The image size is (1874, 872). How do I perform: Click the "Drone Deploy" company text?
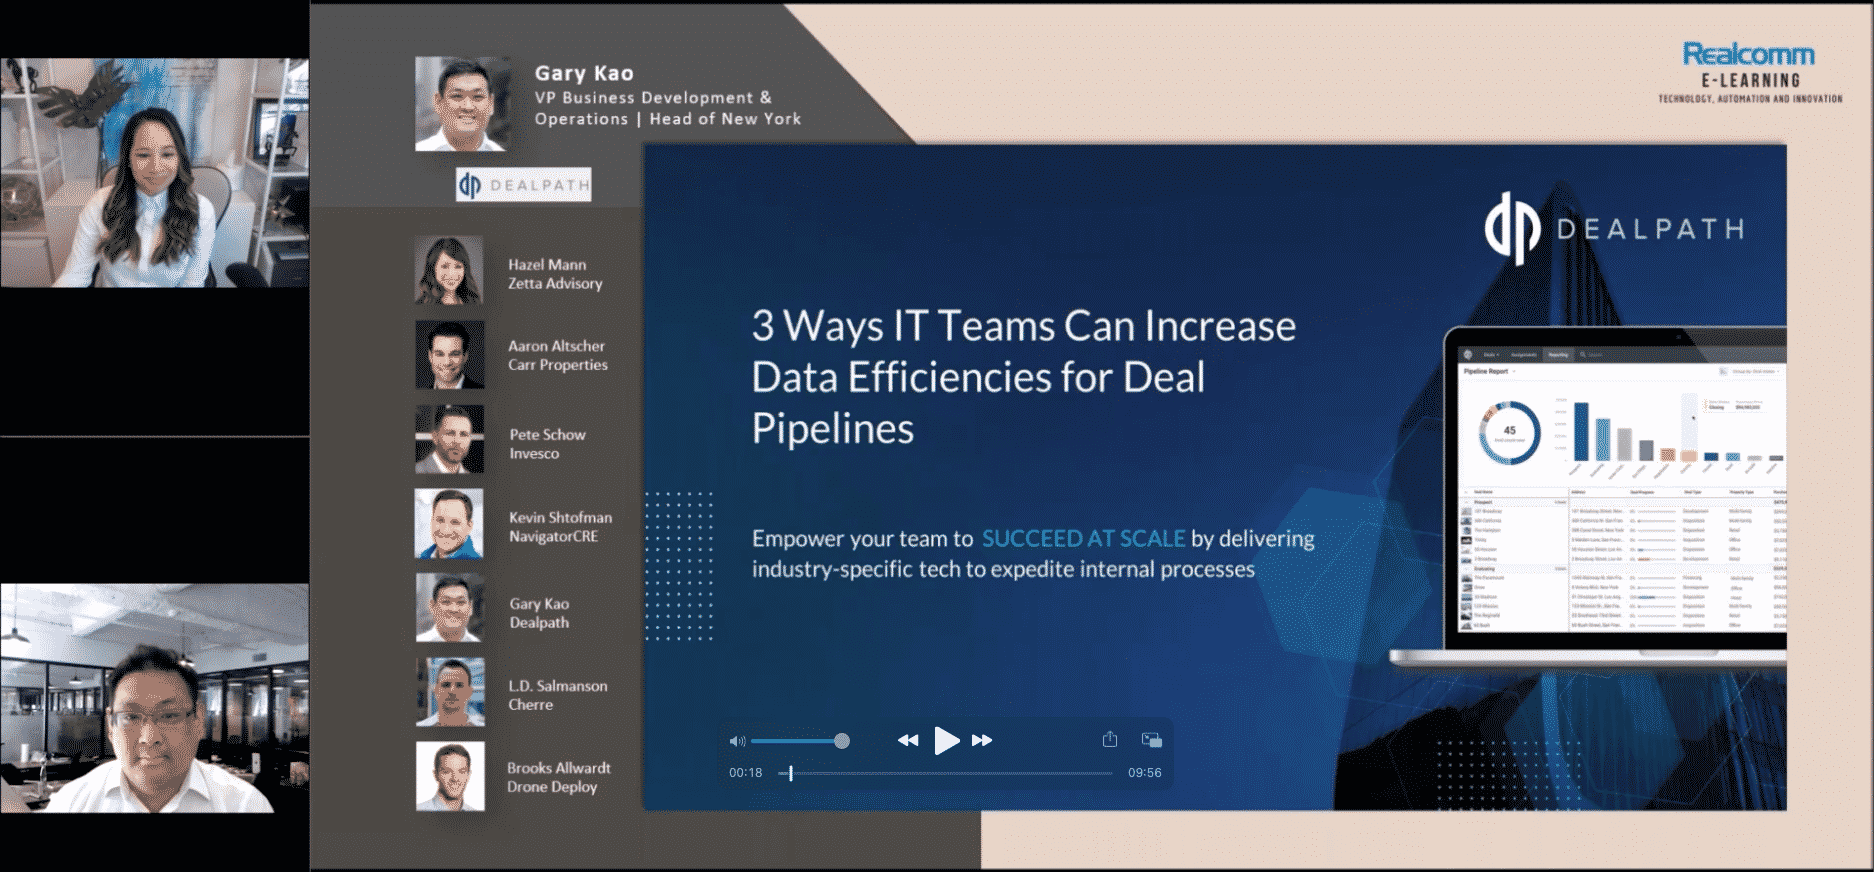552,787
